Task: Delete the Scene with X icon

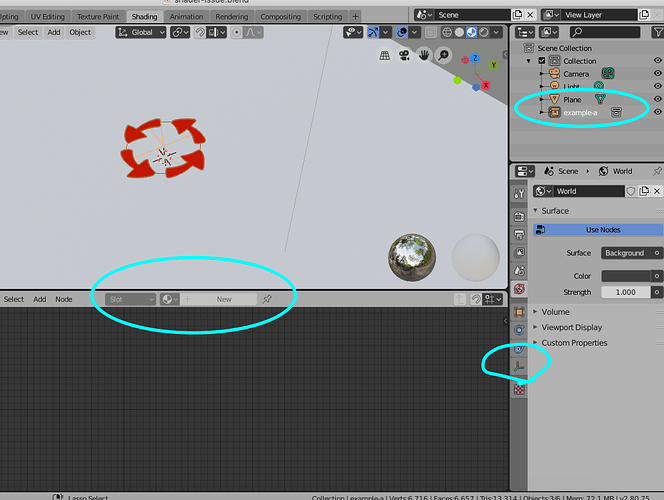Action: [x=530, y=15]
